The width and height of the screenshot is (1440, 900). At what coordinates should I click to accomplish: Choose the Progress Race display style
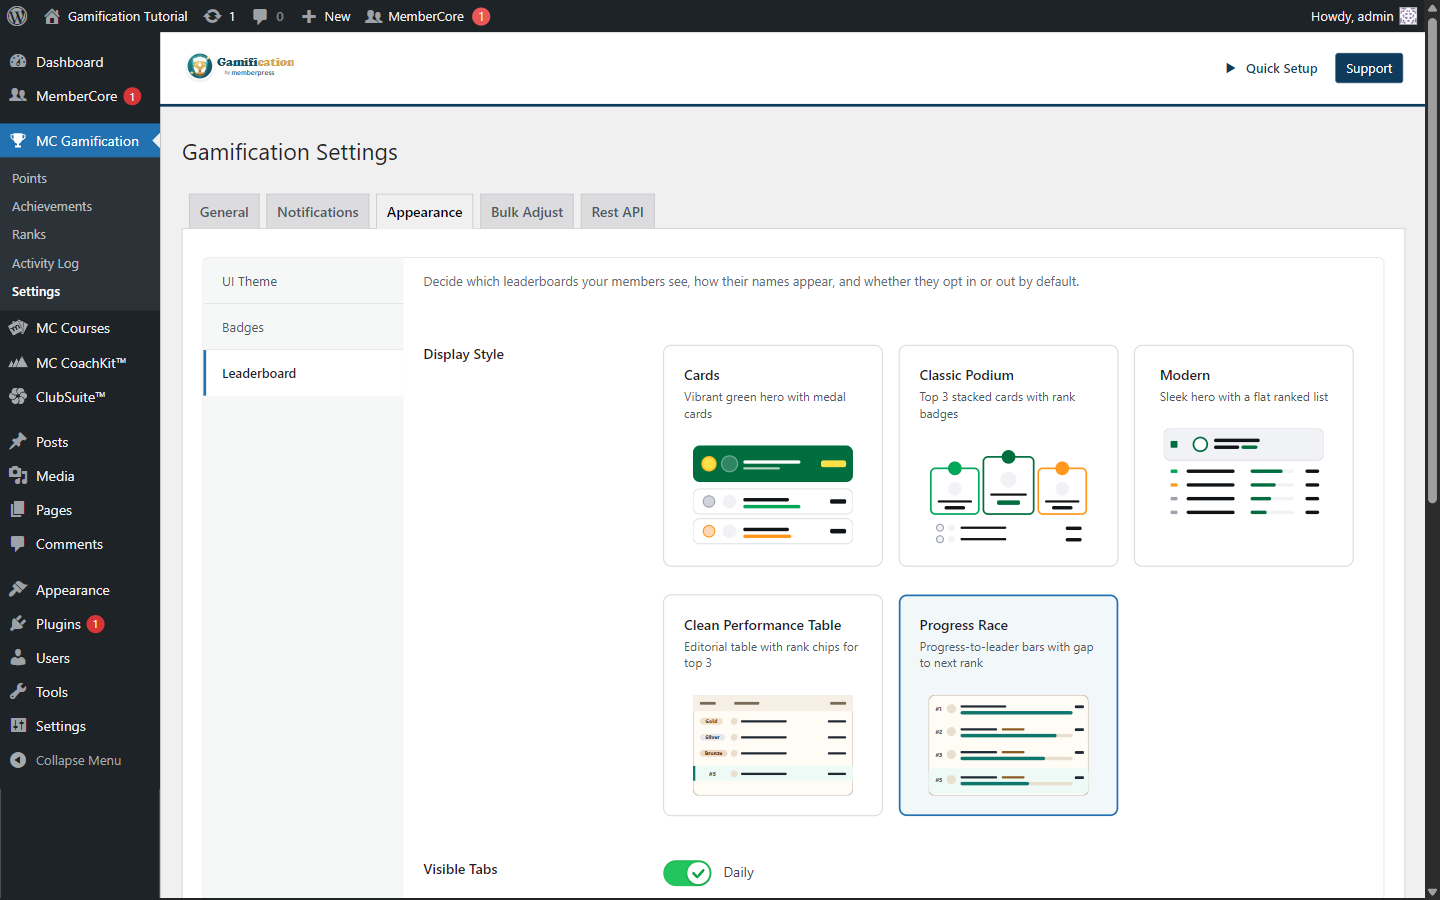1008,706
